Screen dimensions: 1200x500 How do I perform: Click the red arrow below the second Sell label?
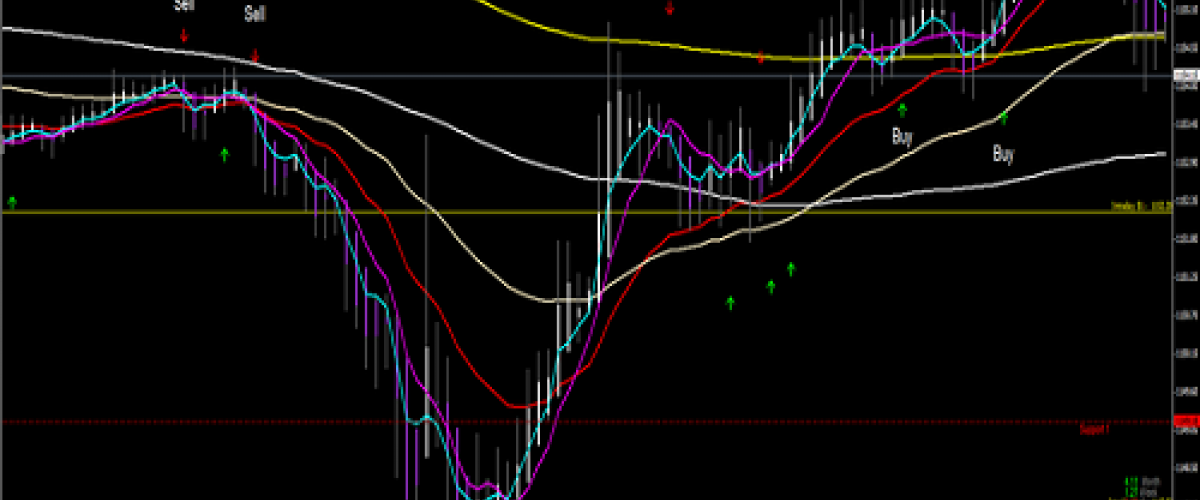point(255,56)
